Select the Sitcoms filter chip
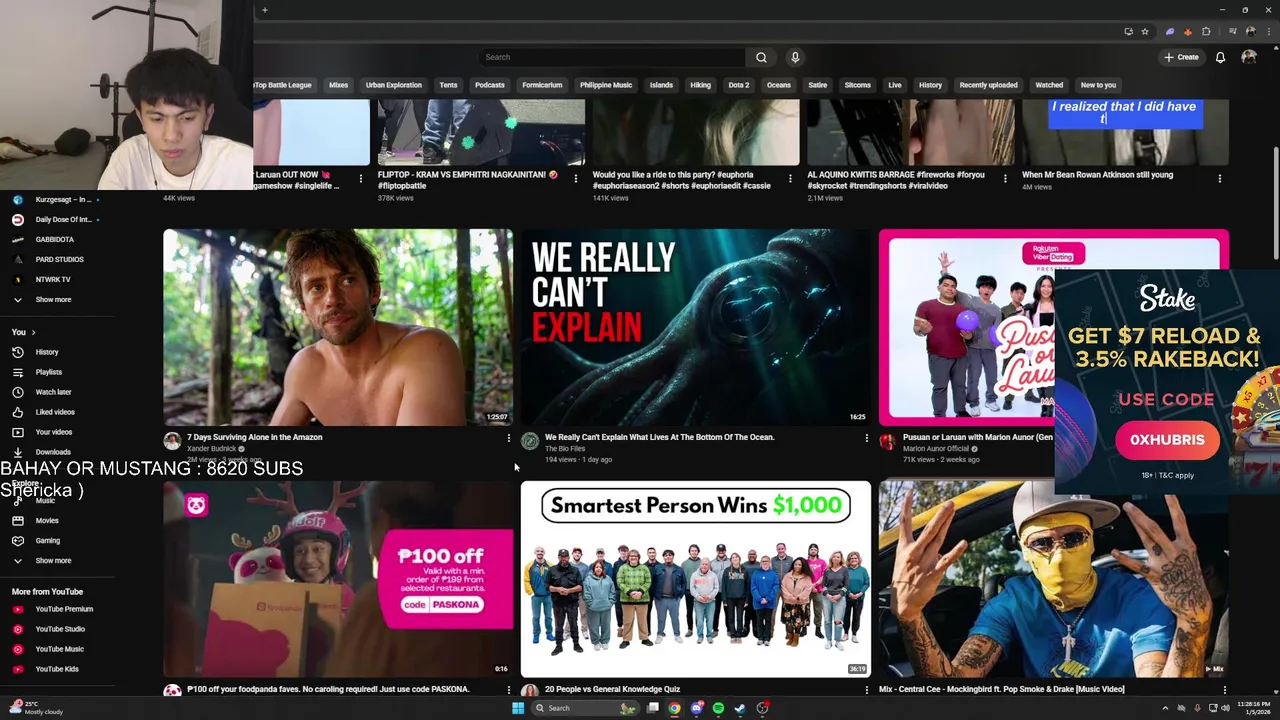The height and width of the screenshot is (720, 1280). (858, 85)
